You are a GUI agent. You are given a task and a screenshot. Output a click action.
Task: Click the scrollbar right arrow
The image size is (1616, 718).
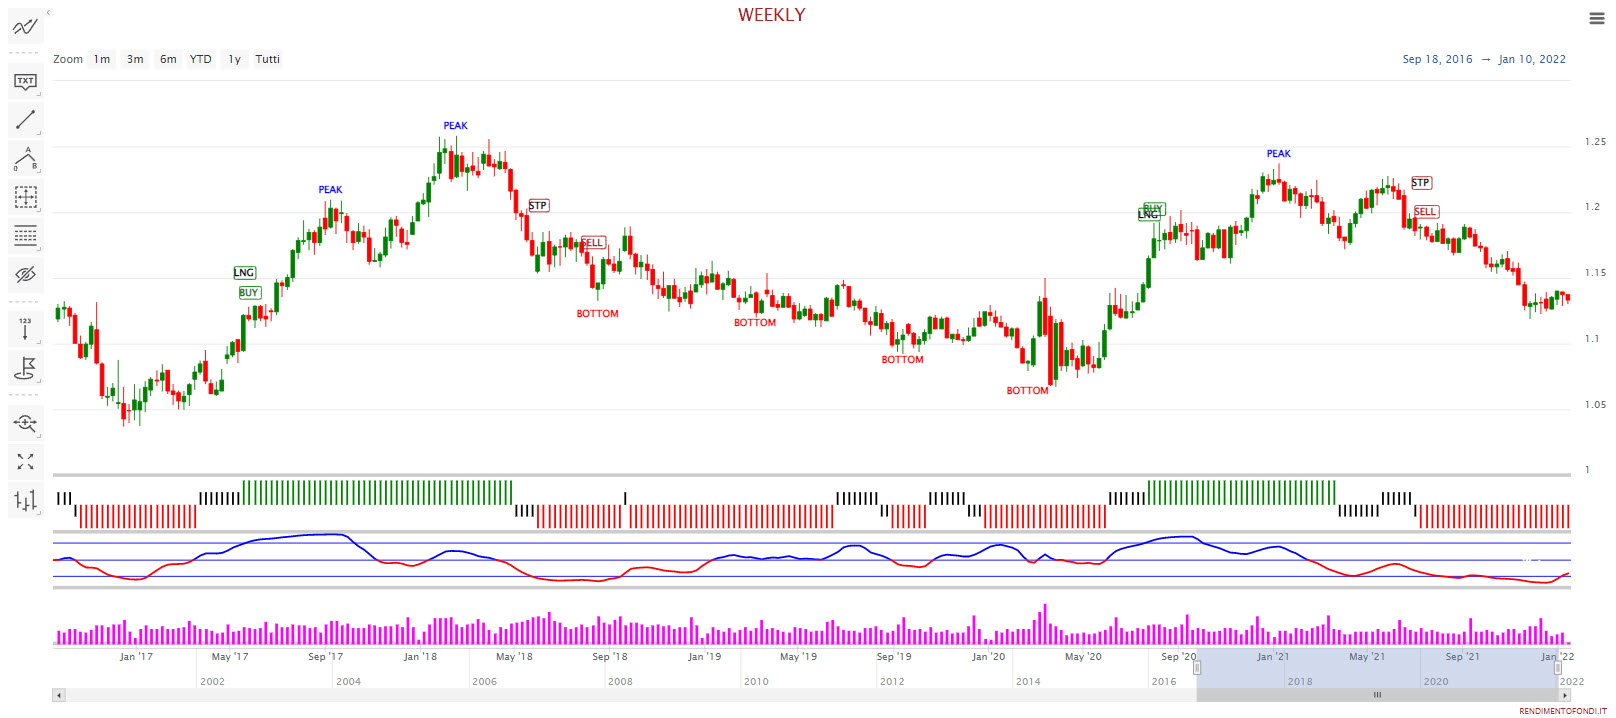tap(1565, 695)
